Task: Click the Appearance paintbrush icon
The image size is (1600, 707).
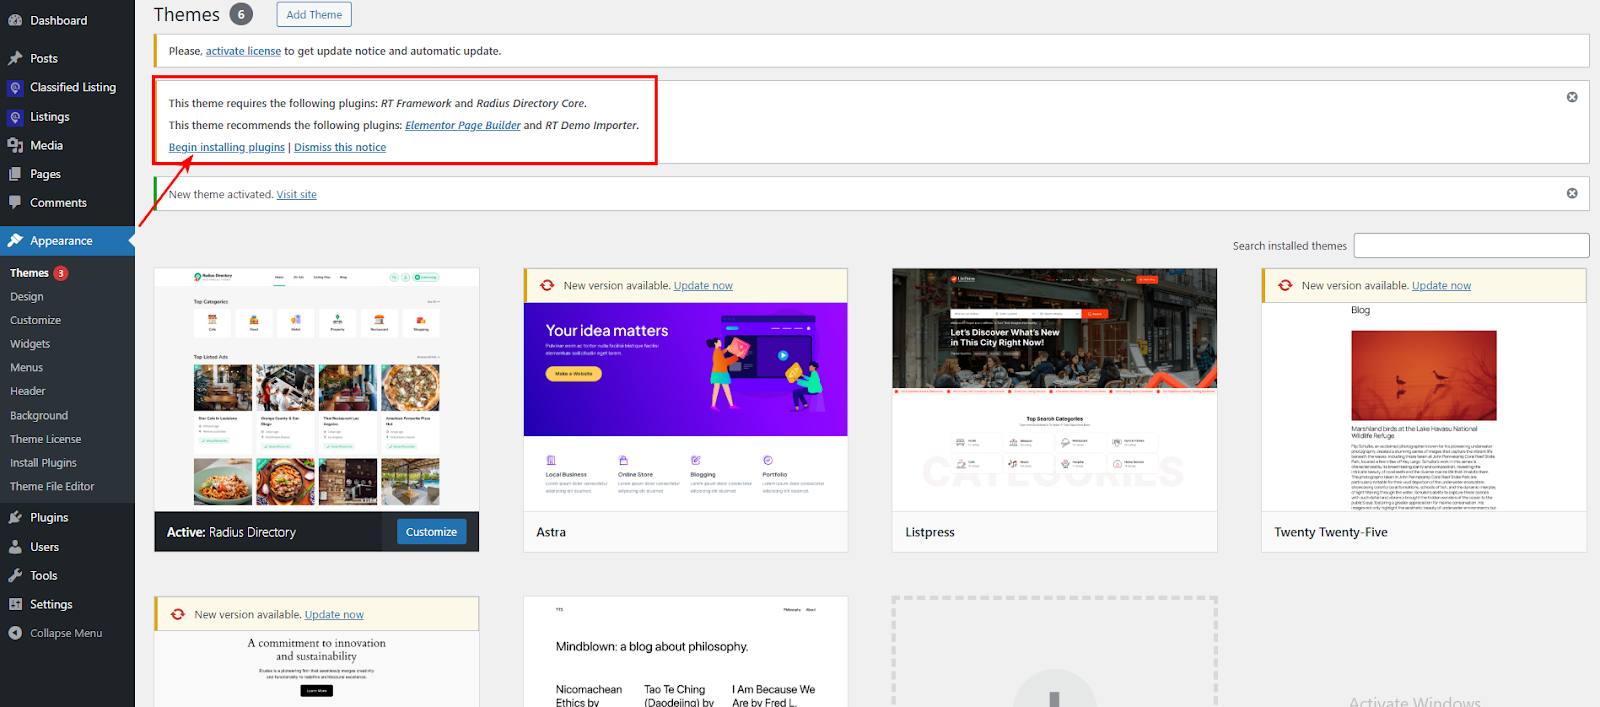Action: (x=15, y=241)
